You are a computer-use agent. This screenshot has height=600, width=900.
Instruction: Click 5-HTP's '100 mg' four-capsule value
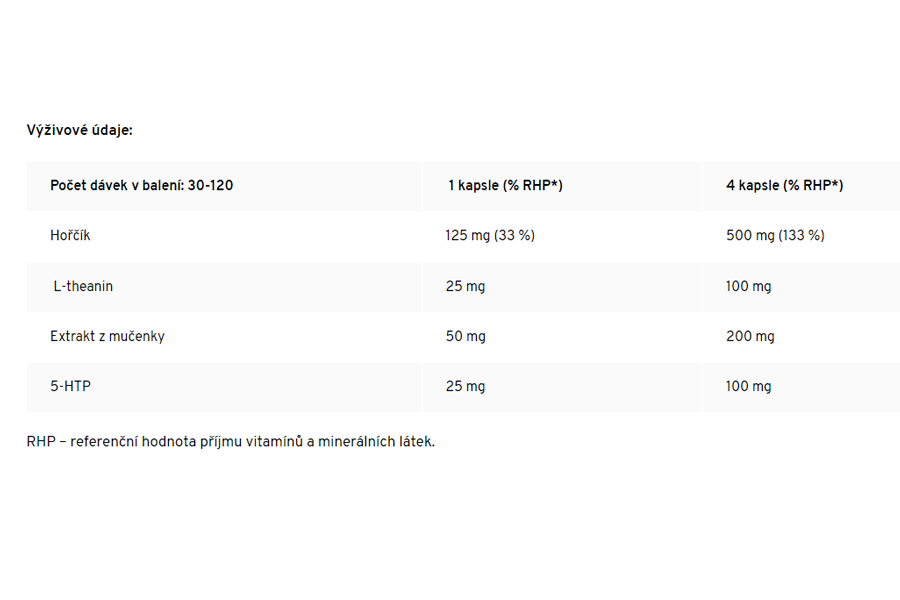point(749,386)
